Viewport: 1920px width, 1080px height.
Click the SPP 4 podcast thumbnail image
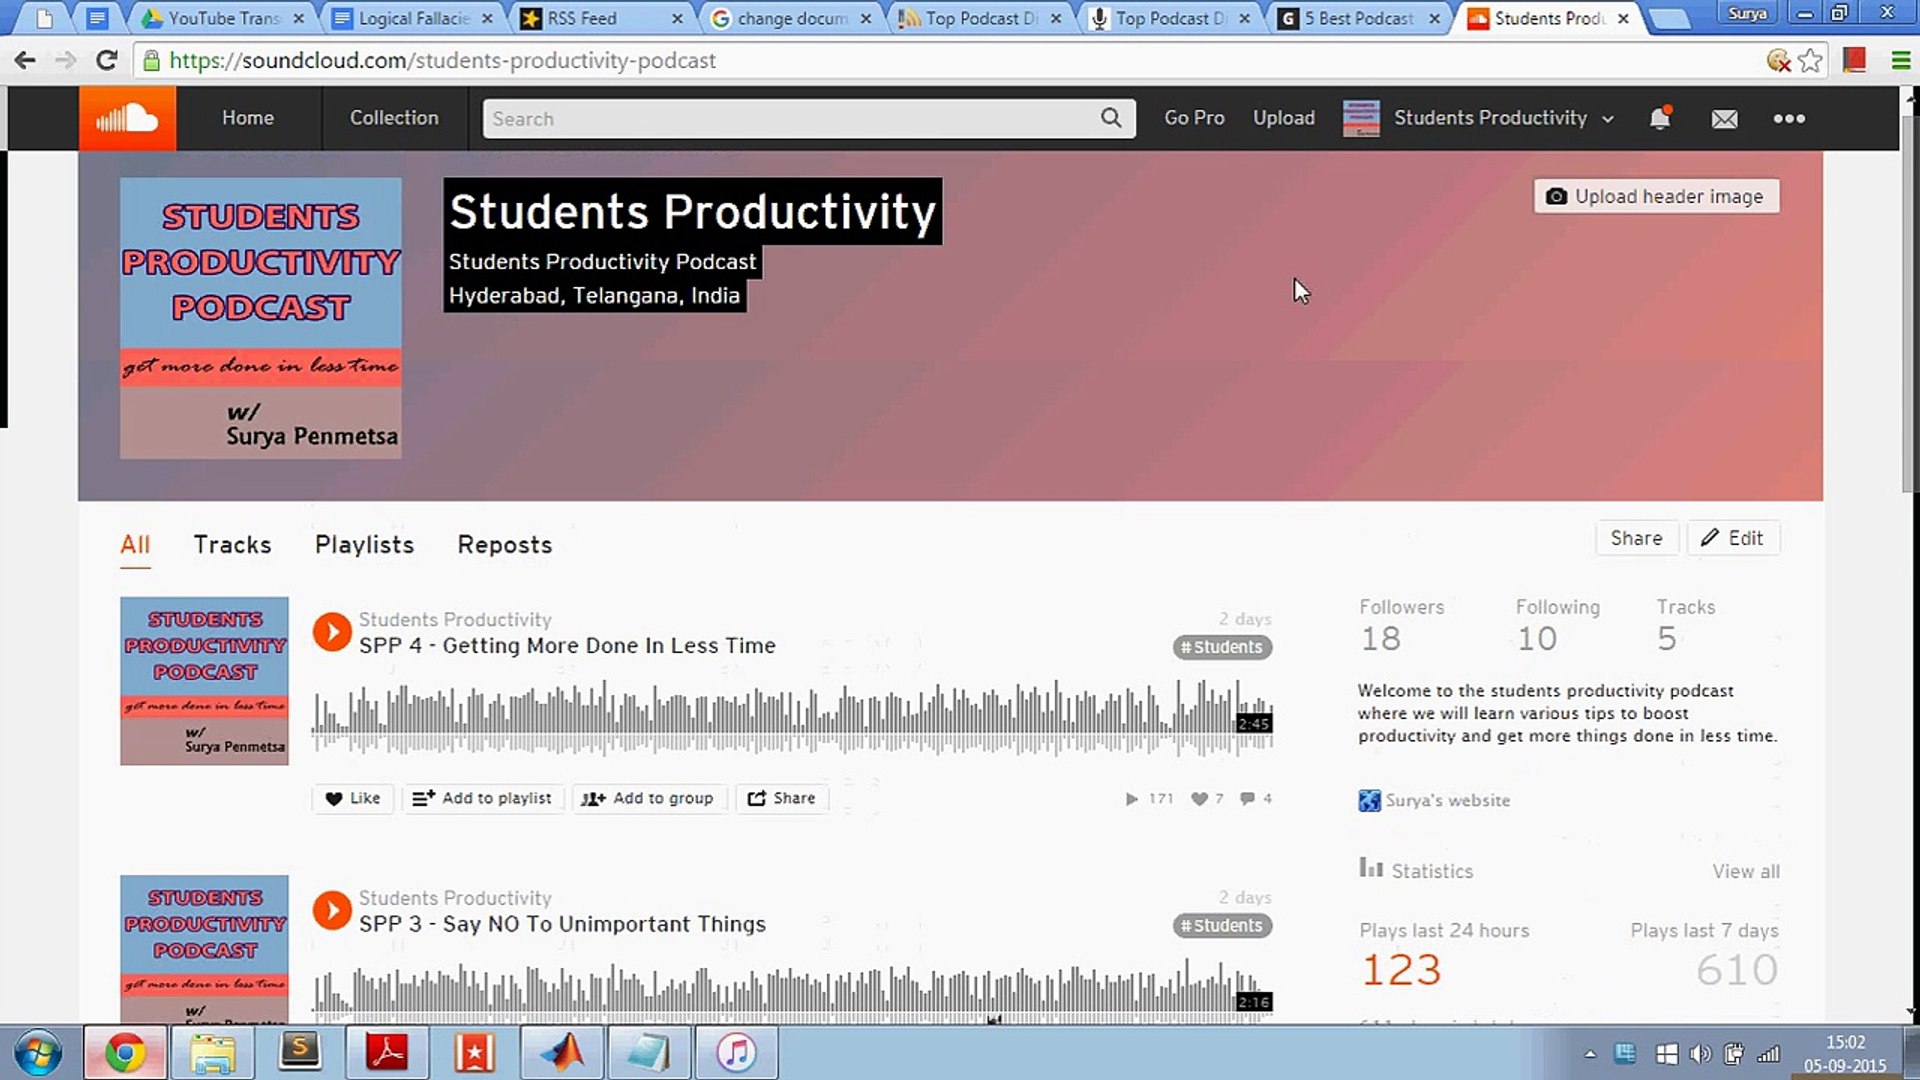[203, 682]
